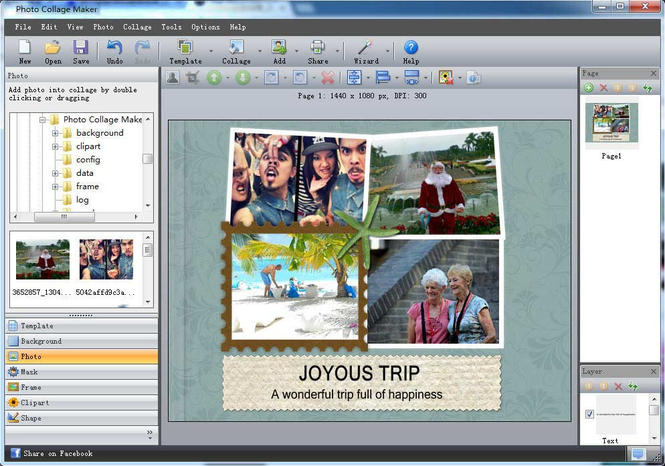The image size is (665, 466).
Task: Open the File menu
Action: coord(23,27)
